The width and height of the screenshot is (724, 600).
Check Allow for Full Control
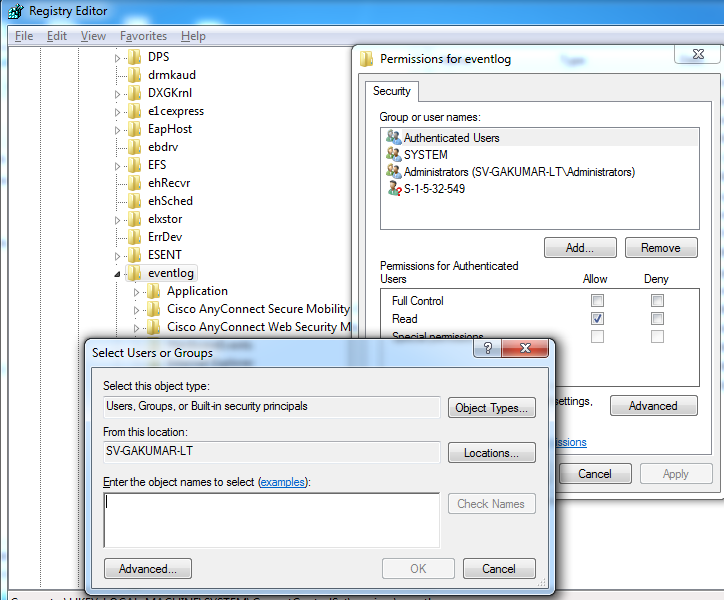tap(597, 301)
